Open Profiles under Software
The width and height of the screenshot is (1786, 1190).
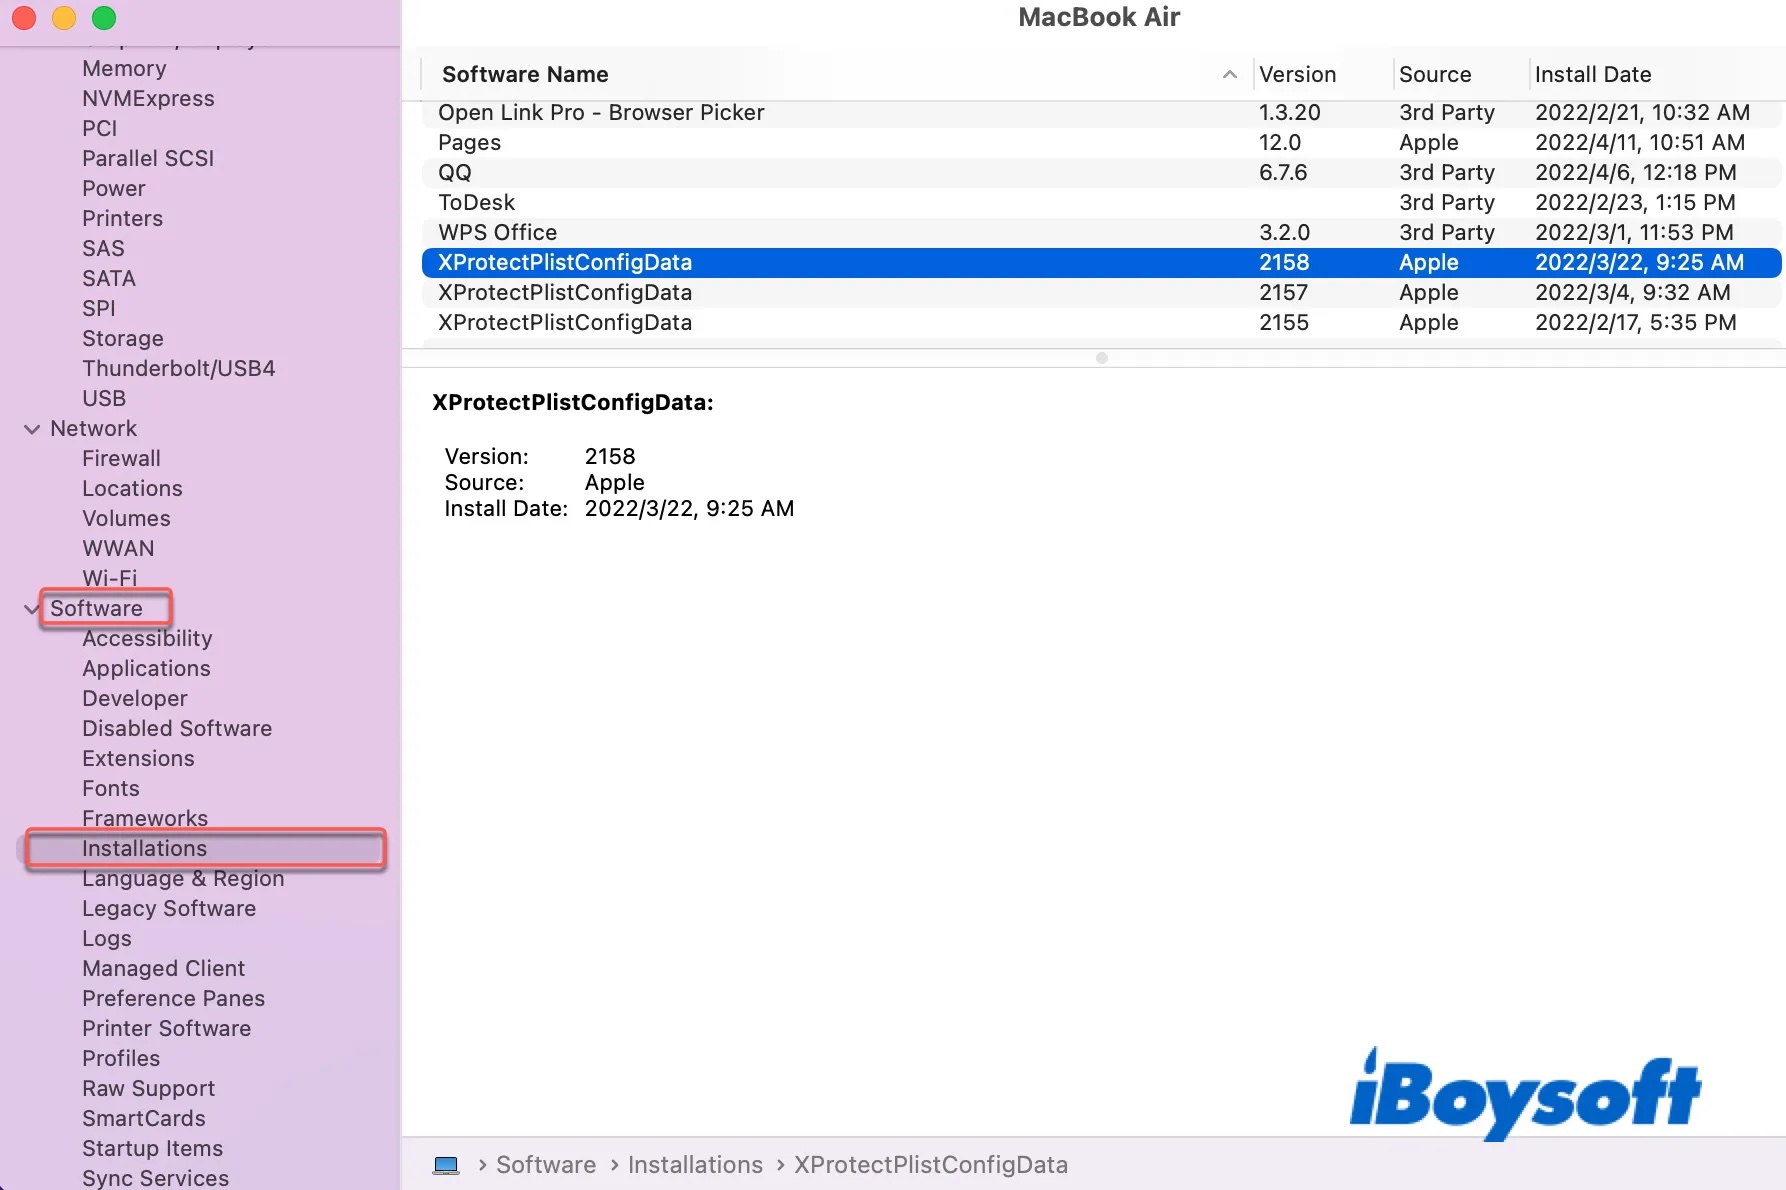121,1059
